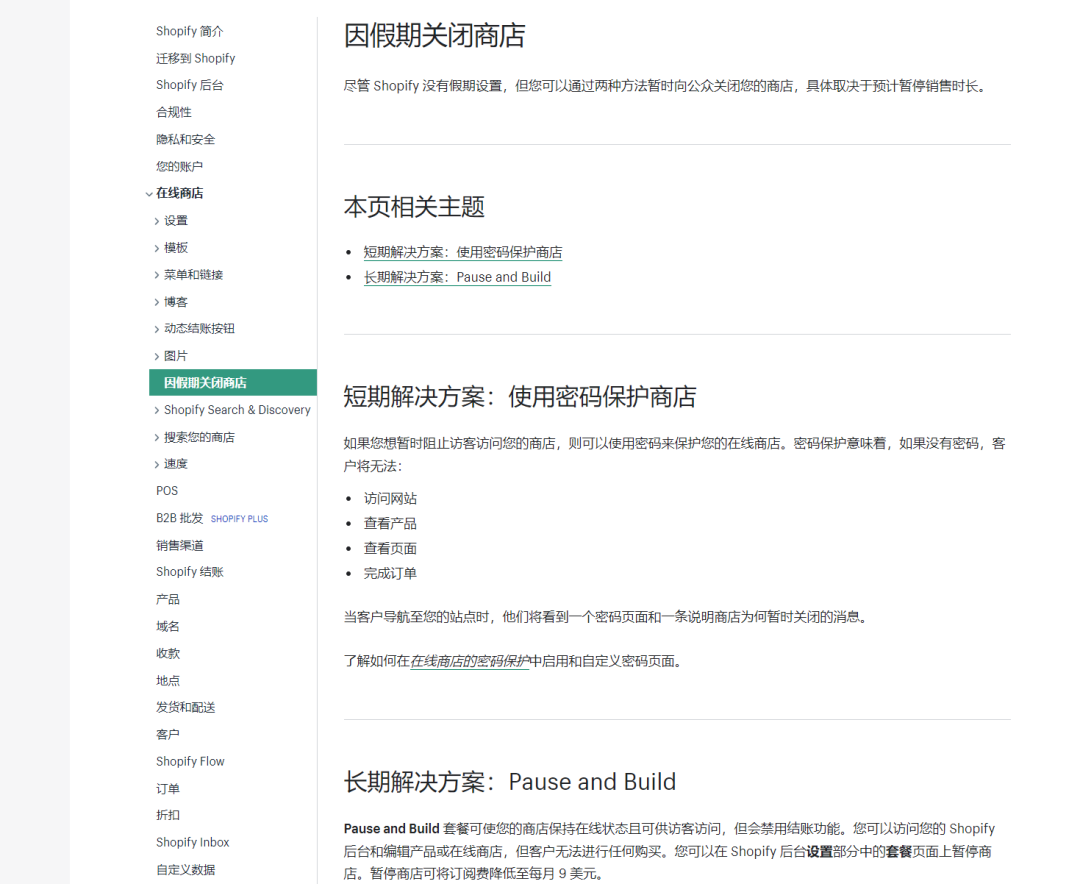This screenshot has height=884, width=1080.
Task: Click the SHOPIFY PLUS badge
Action: [x=239, y=519]
